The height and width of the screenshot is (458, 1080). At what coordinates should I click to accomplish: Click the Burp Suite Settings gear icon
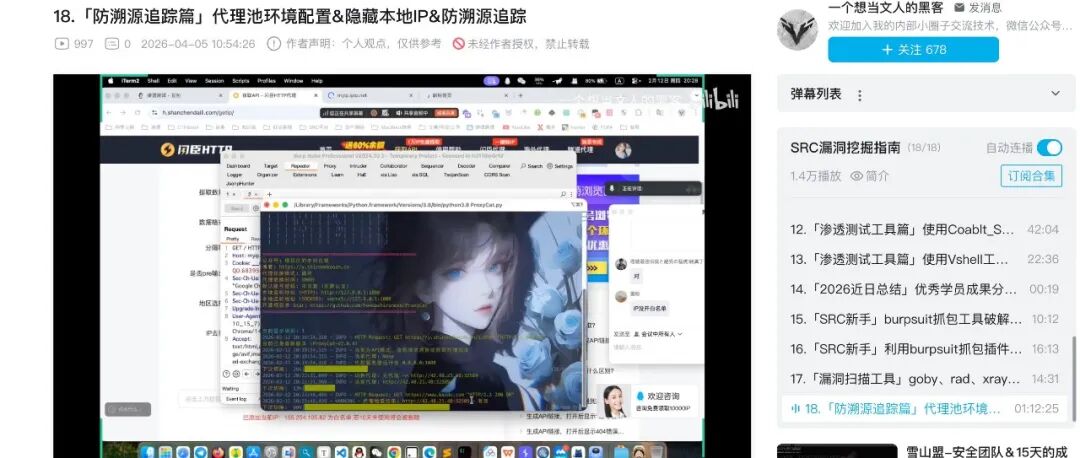[x=550, y=166]
